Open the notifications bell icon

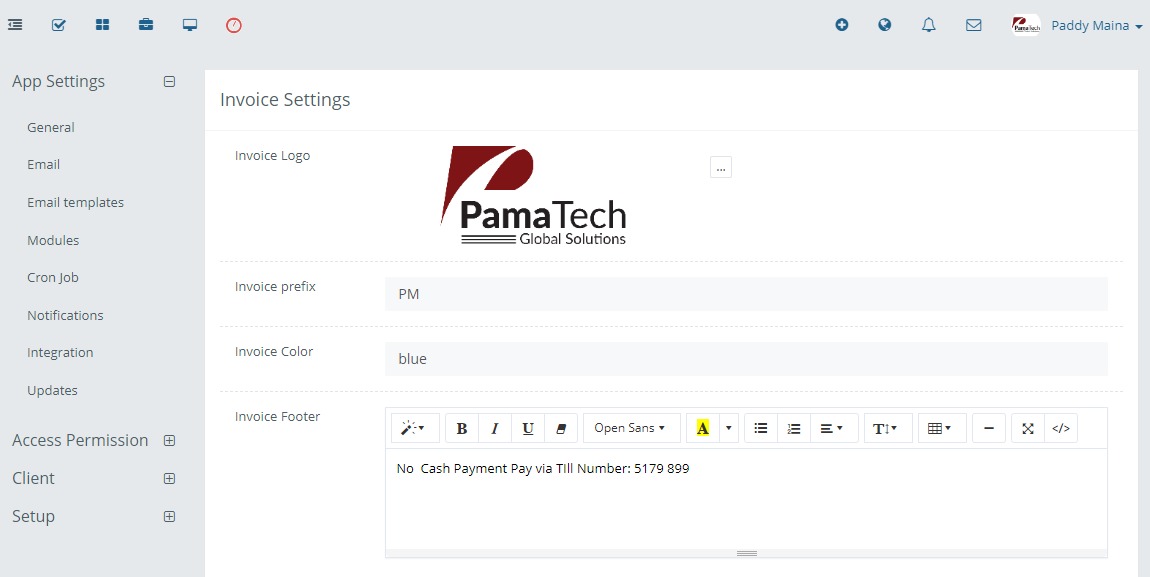(x=929, y=25)
